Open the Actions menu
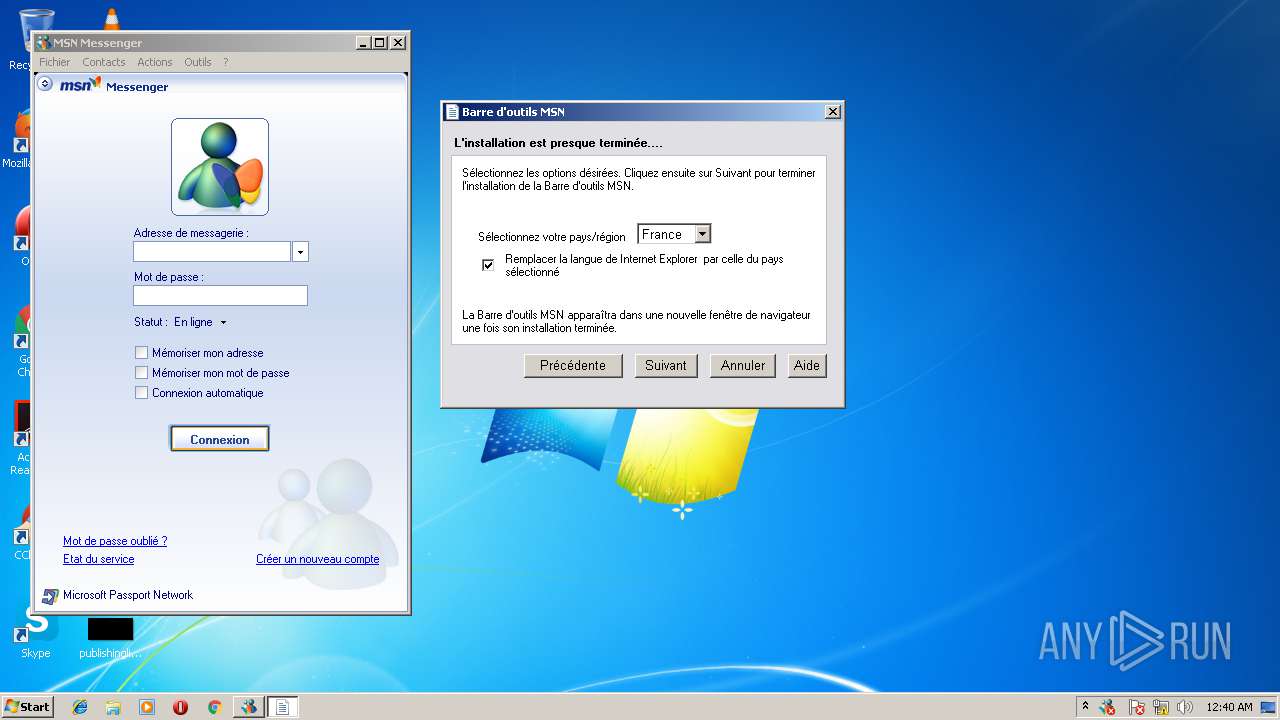 pos(155,62)
